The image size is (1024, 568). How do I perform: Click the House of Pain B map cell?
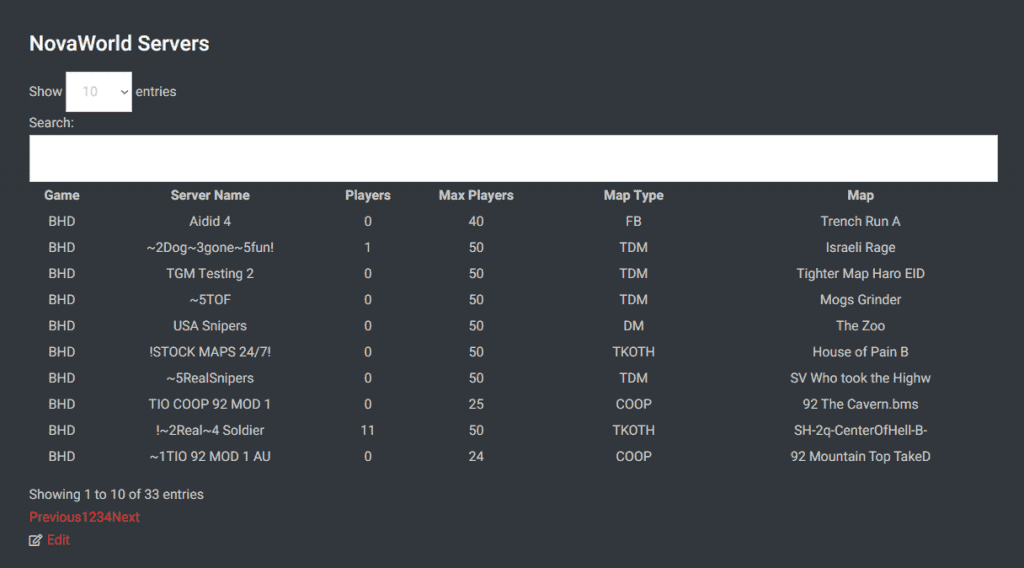click(860, 352)
